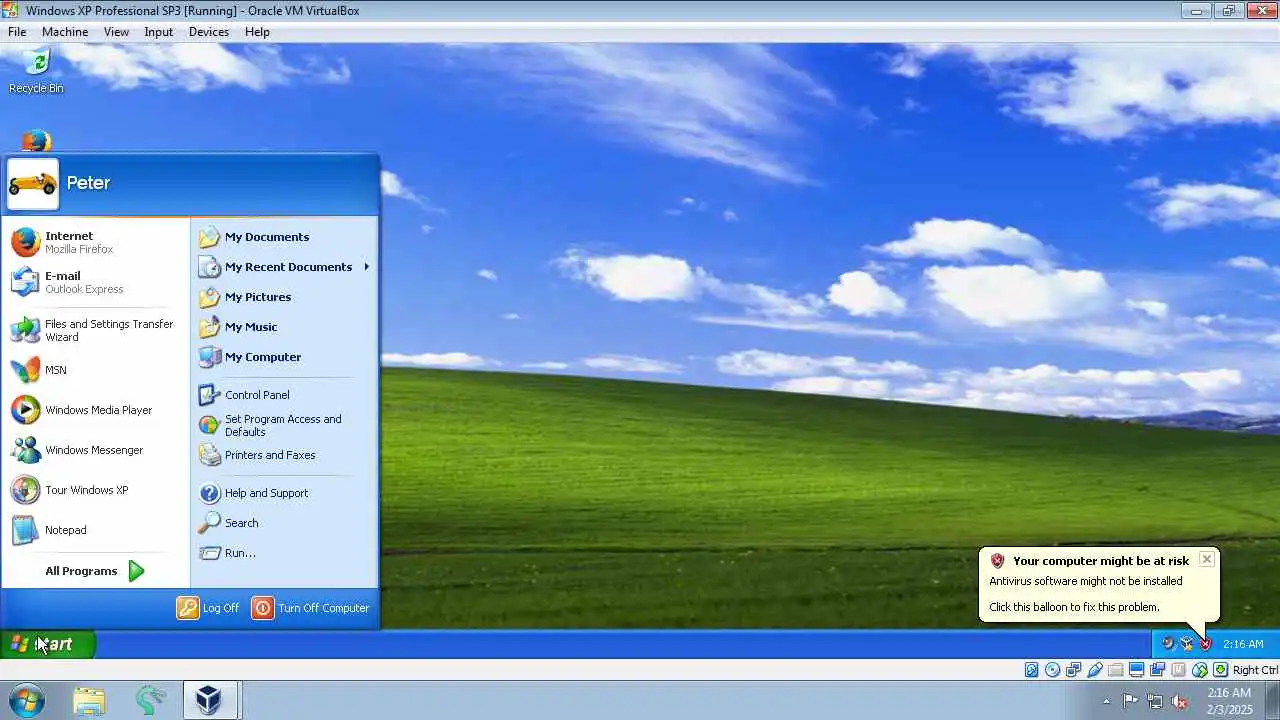Screen dimensions: 1280x720
Task: Click the host clock showing 2/3/2025
Action: [1229, 701]
